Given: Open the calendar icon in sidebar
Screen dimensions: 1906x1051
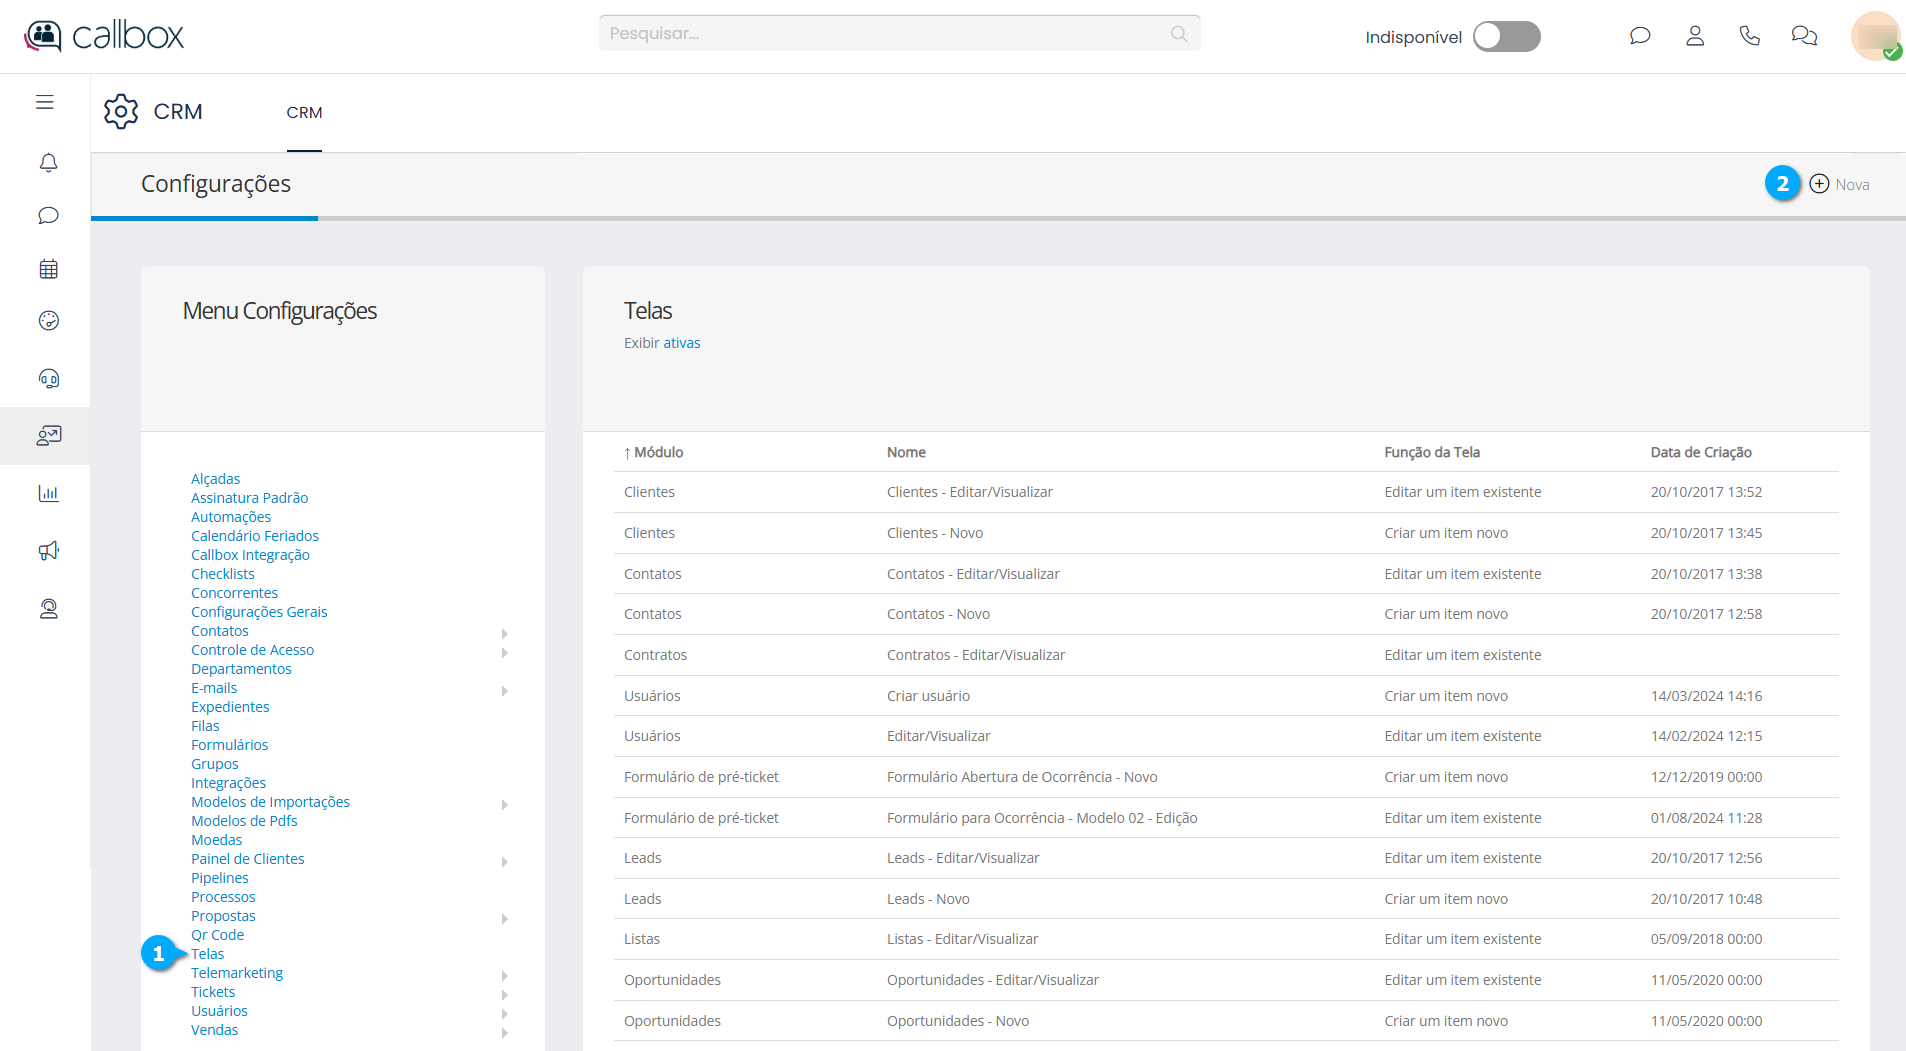Looking at the screenshot, I should click(48, 269).
